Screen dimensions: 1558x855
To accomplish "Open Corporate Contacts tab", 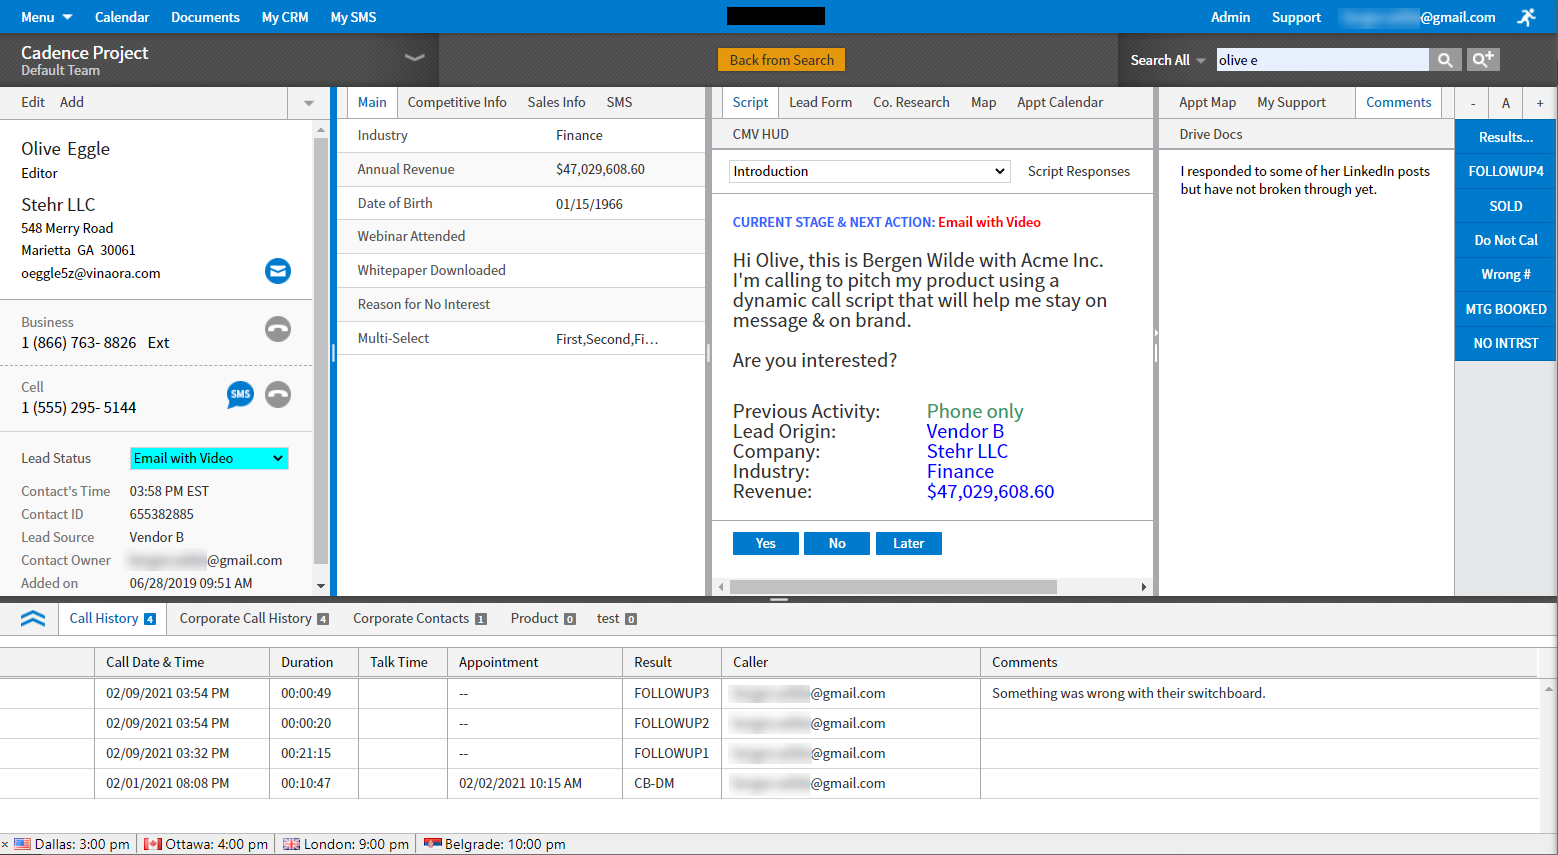I will coord(419,618).
